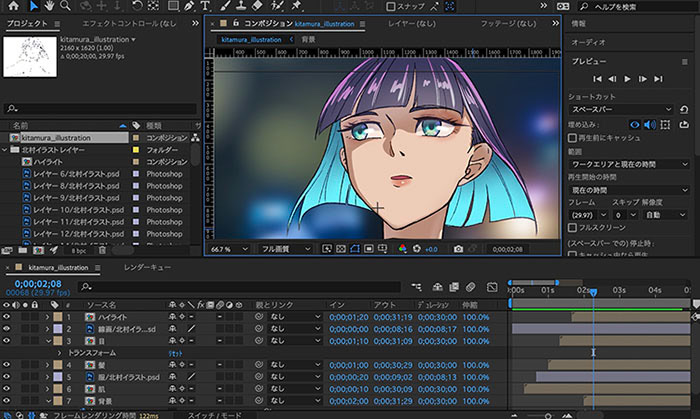Check the フルスクリーン option
Viewport: 700px width, 419px height.
pos(572,228)
